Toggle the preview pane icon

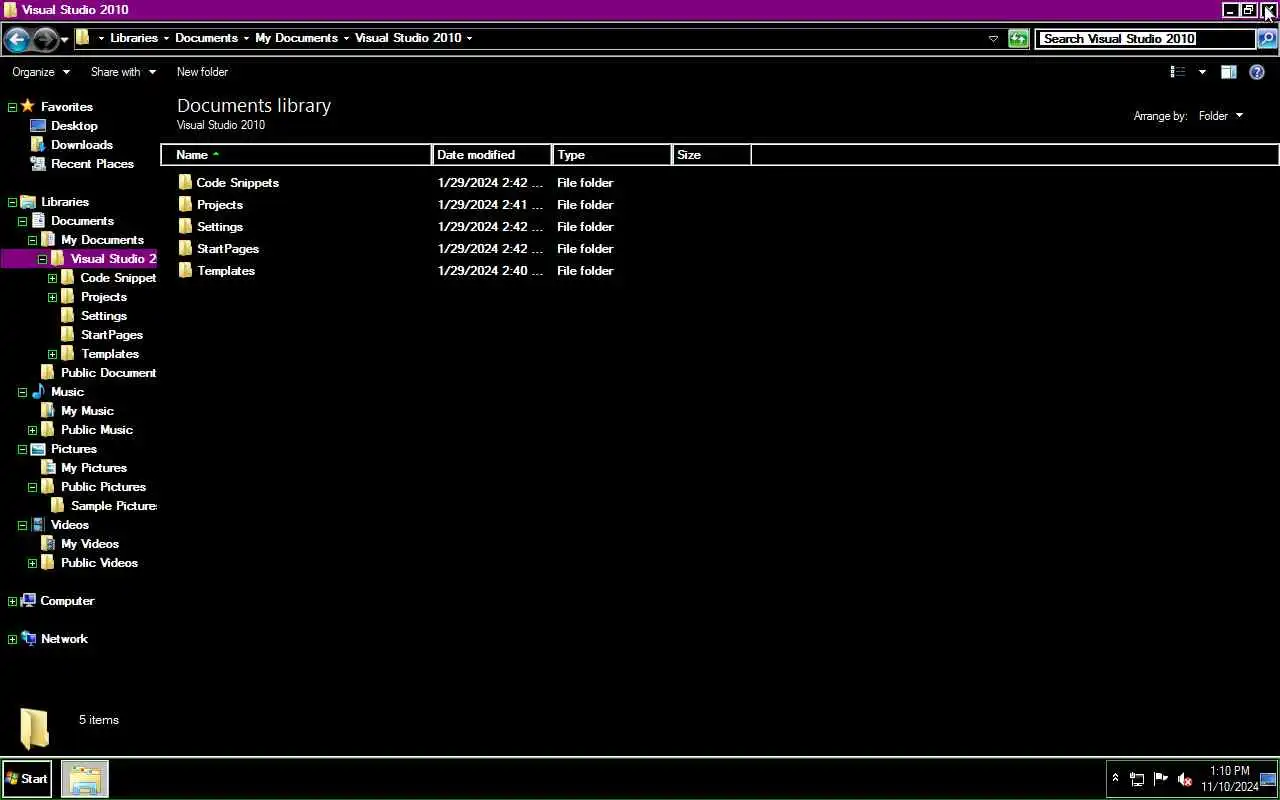tap(1228, 72)
